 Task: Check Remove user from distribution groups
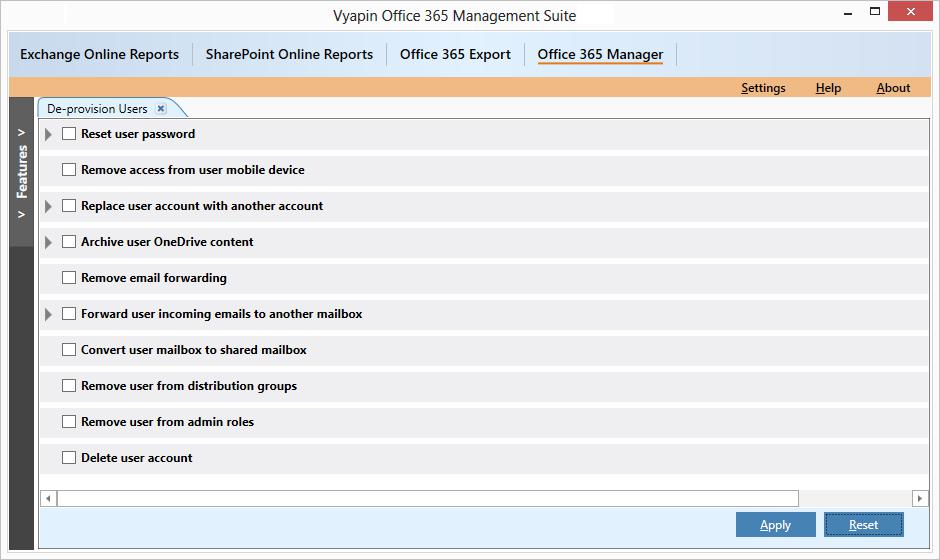pos(69,386)
